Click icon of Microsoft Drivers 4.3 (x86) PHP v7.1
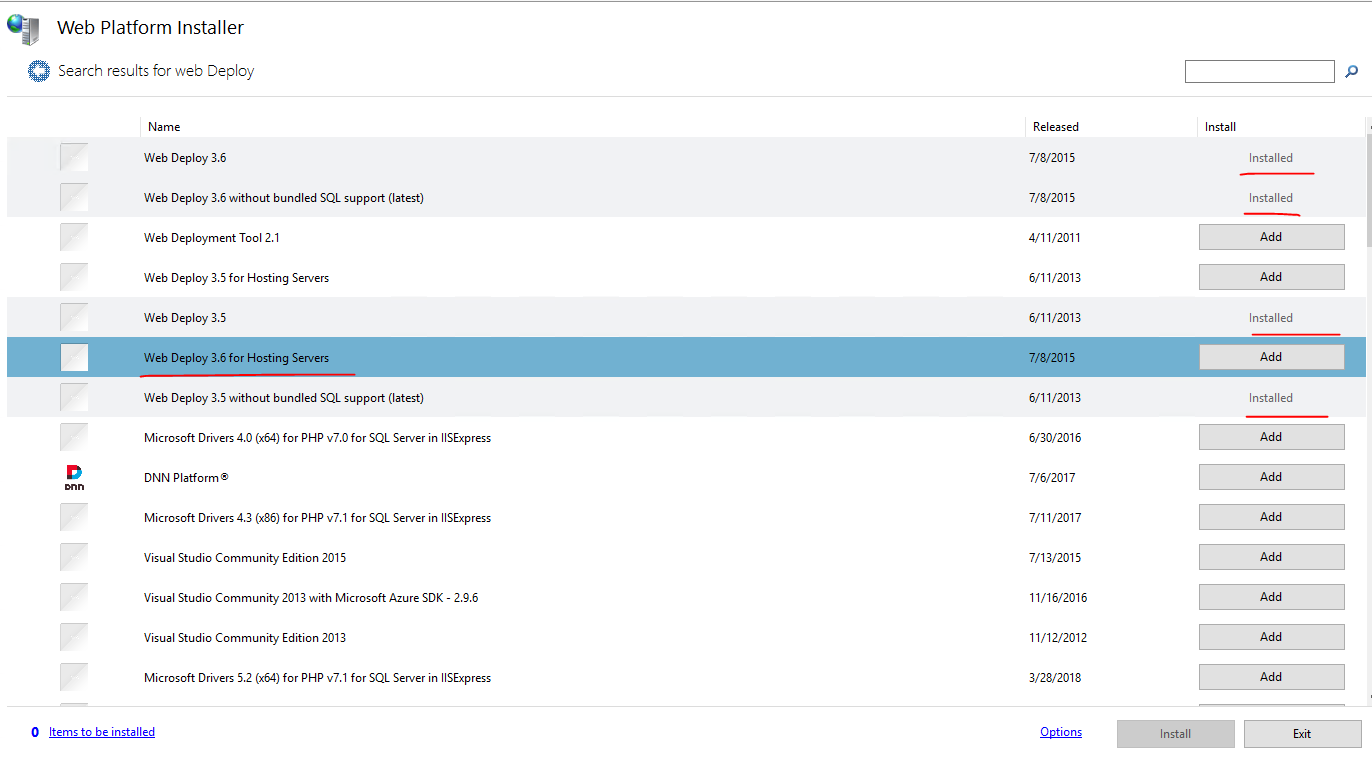The height and width of the screenshot is (764, 1372). pos(74,517)
